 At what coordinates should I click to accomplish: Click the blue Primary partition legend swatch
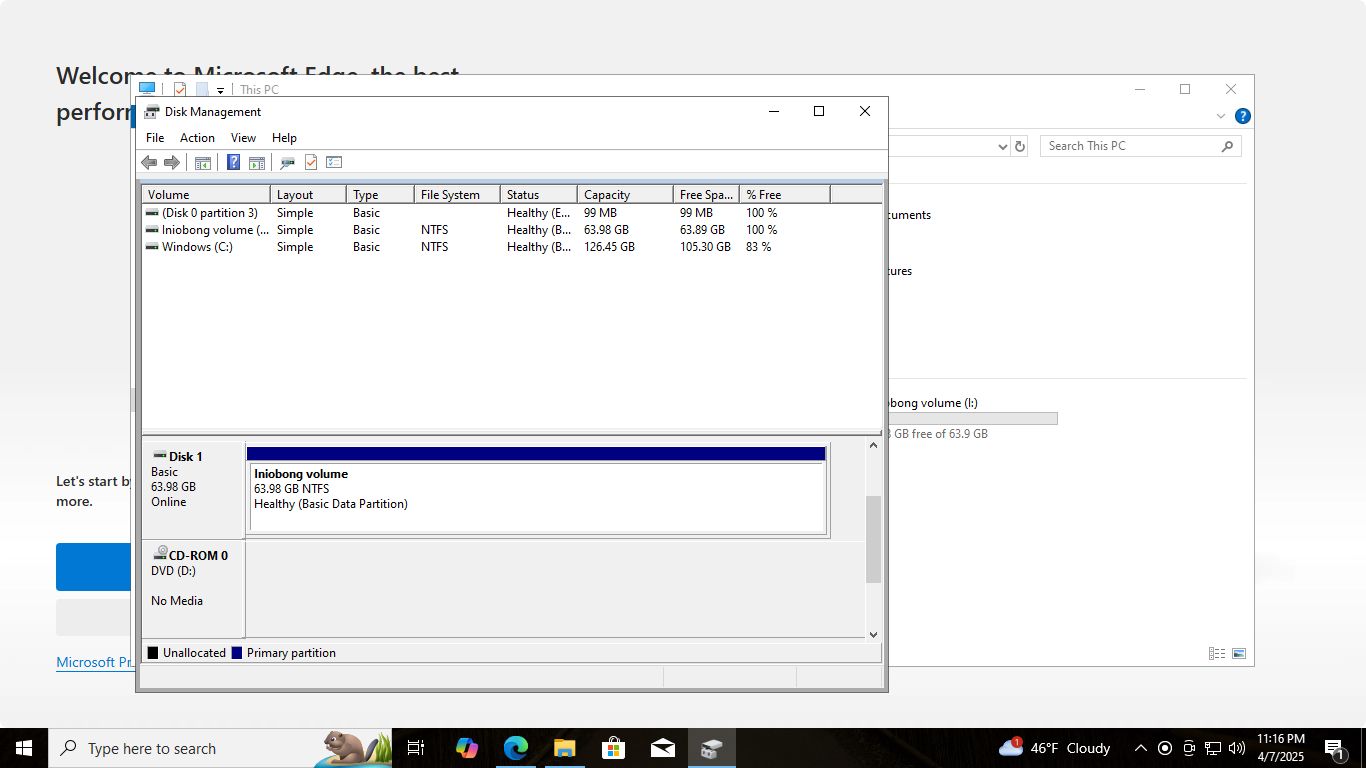(x=237, y=653)
